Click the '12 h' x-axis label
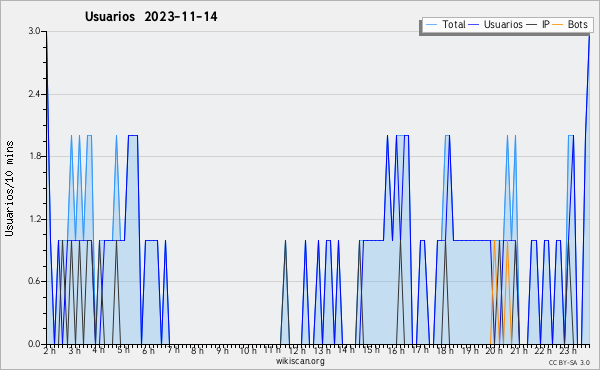The image size is (600, 370). [297, 351]
